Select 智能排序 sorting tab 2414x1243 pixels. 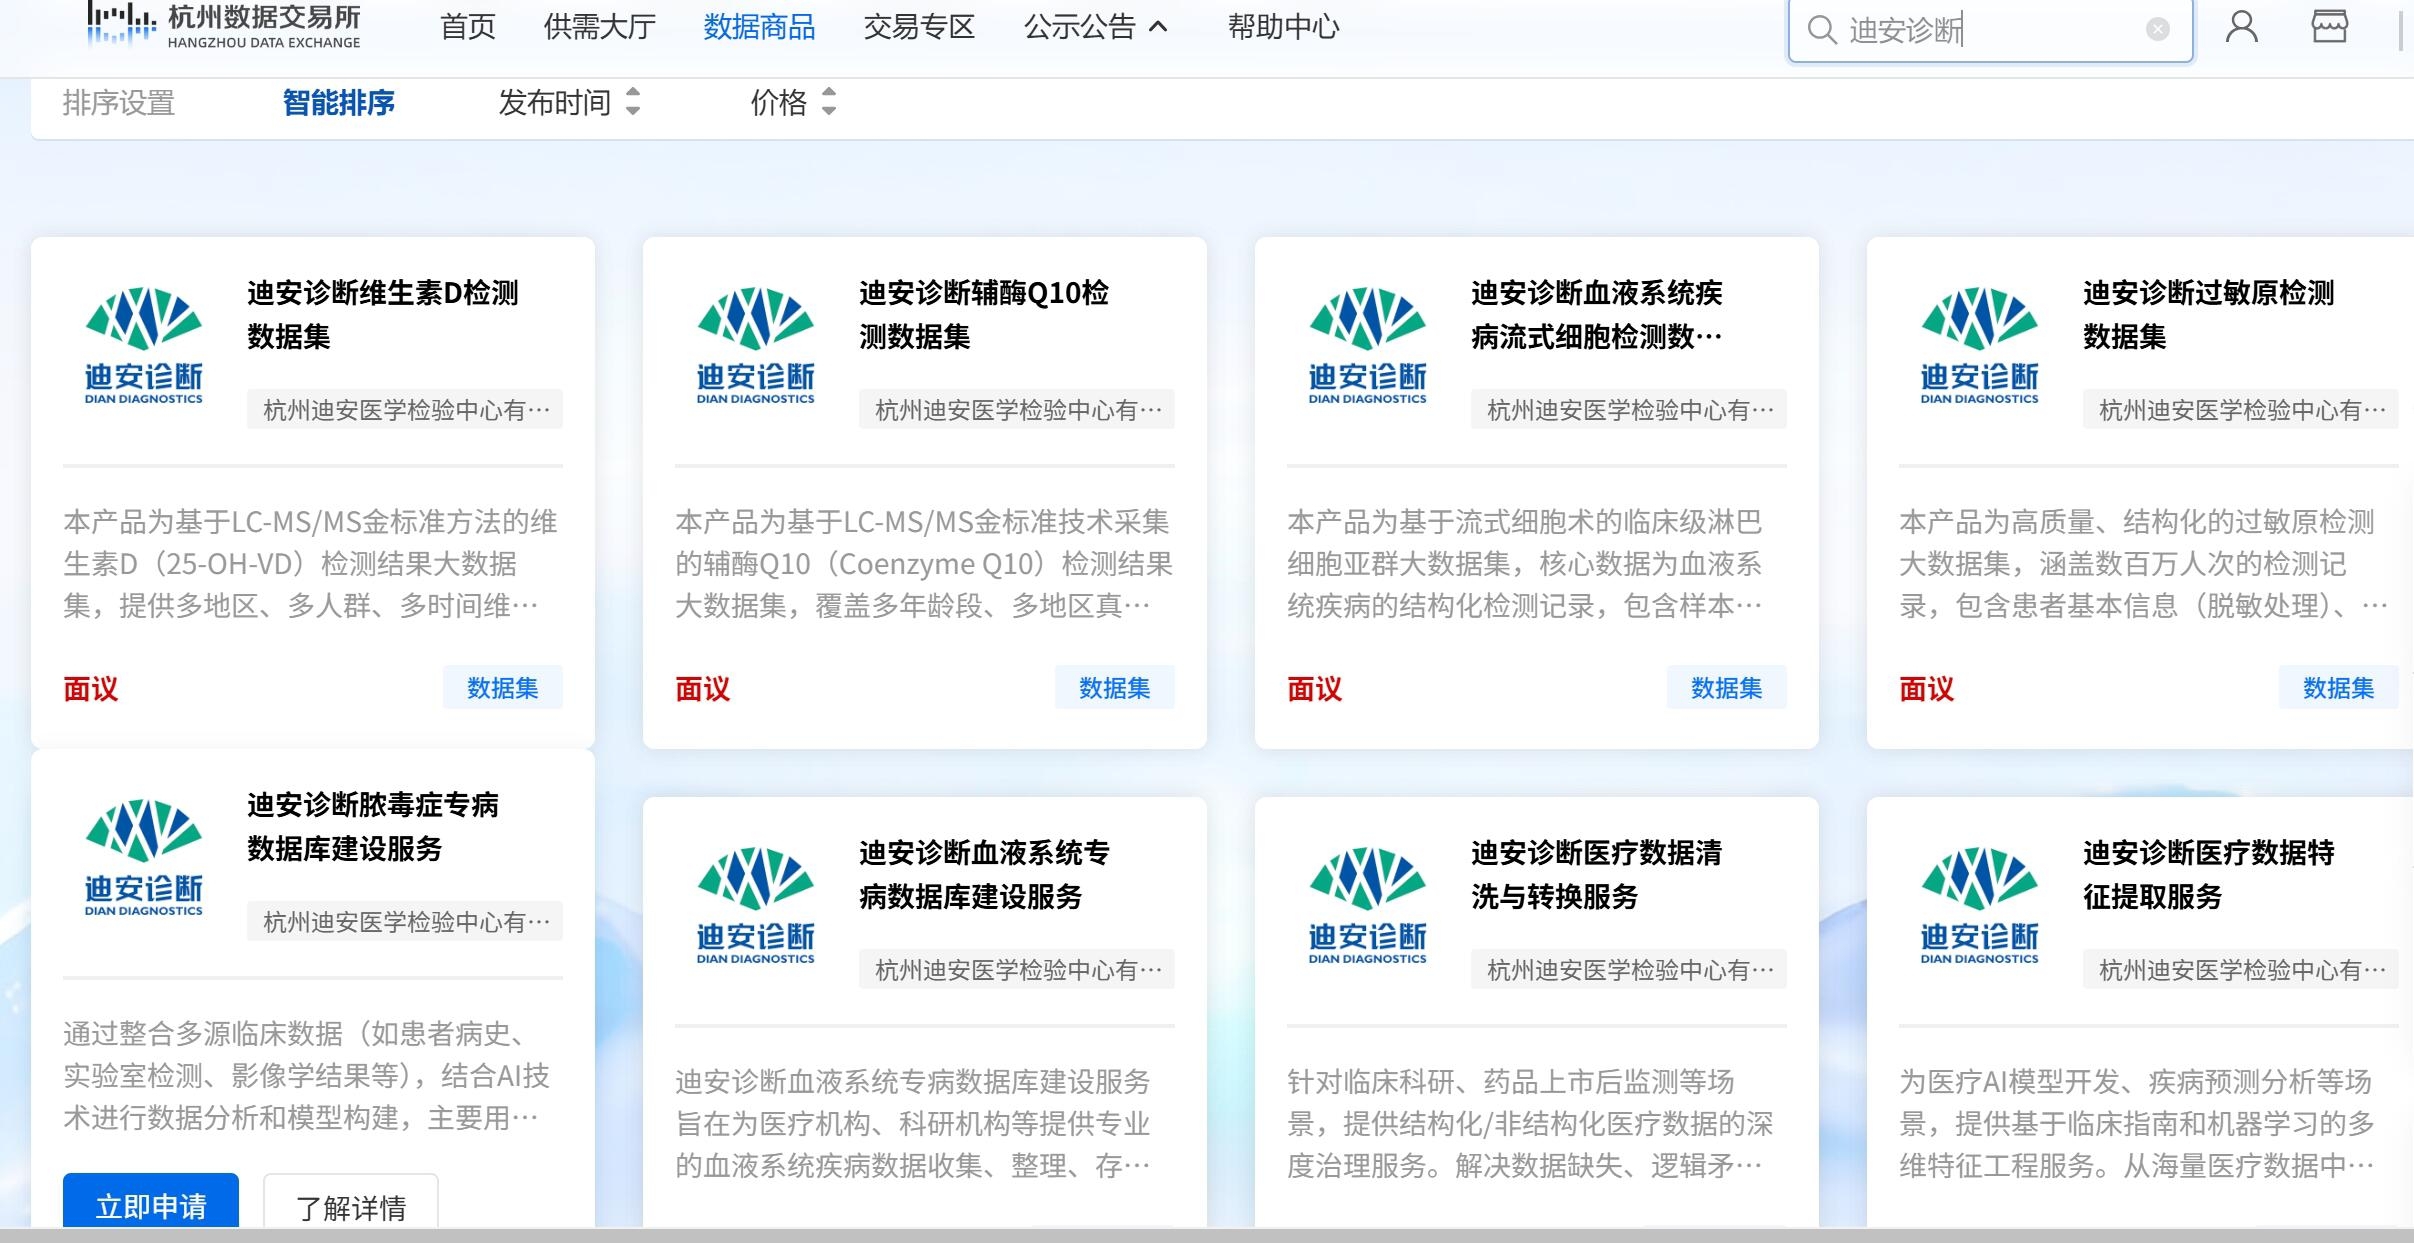coord(339,102)
